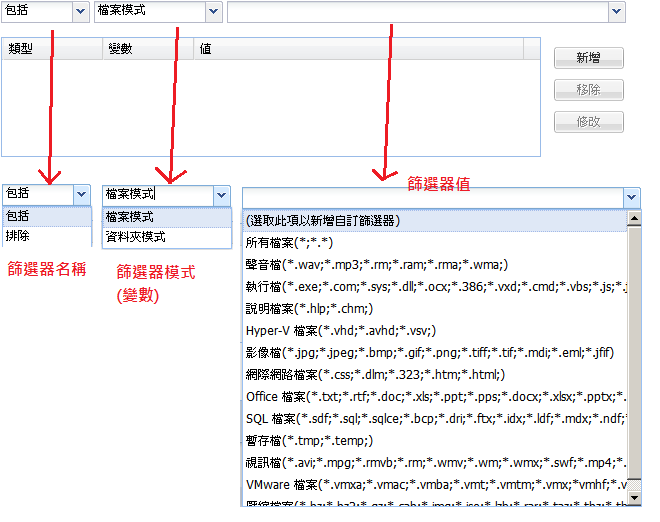The image size is (660, 522).
Task: Click the 新增 button
Action: [588, 58]
